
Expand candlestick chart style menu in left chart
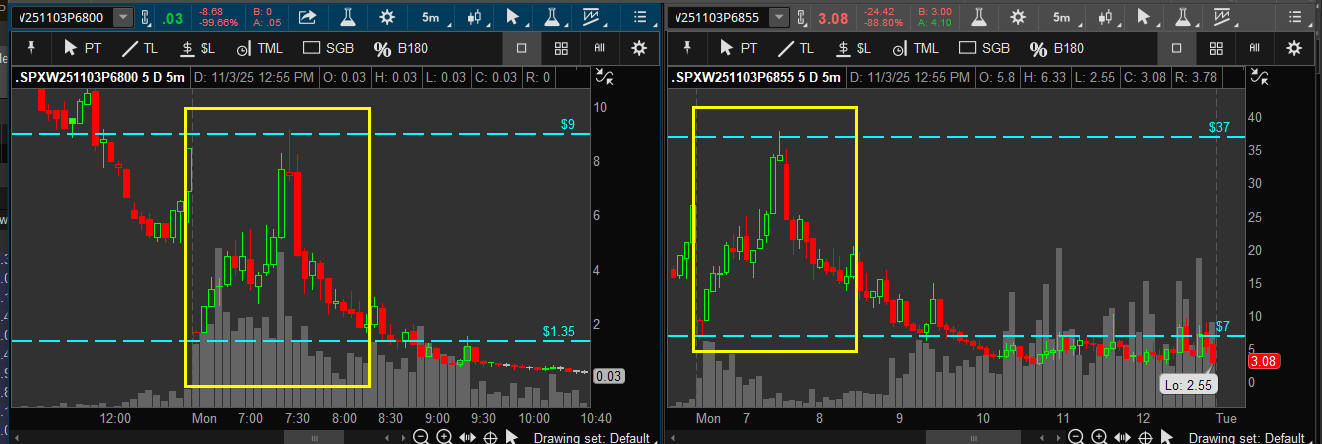pos(475,17)
